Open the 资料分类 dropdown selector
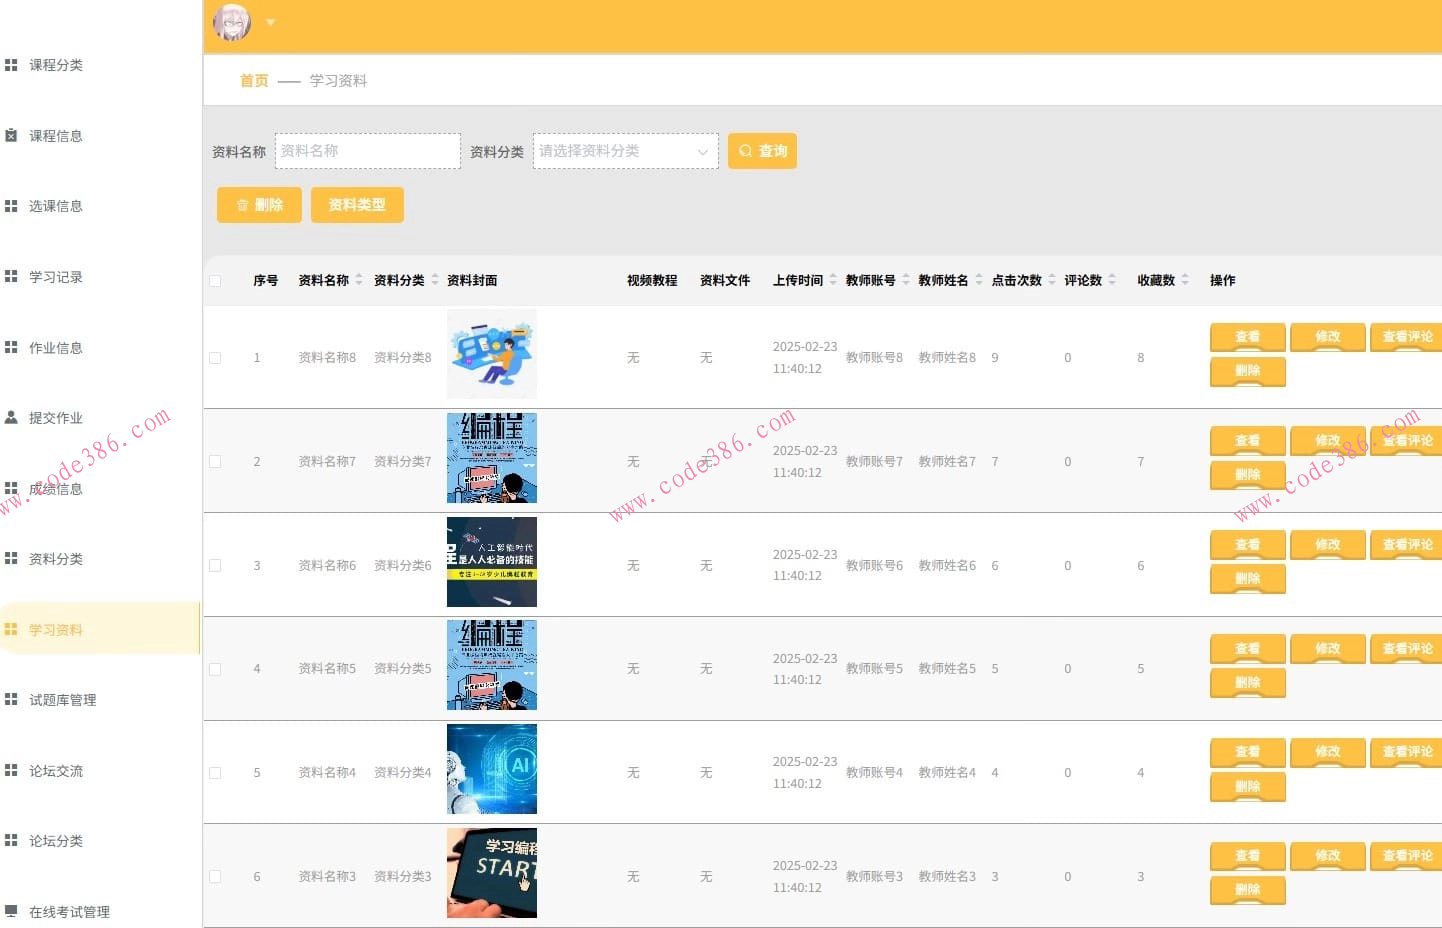The height and width of the screenshot is (928, 1442). [x=625, y=151]
